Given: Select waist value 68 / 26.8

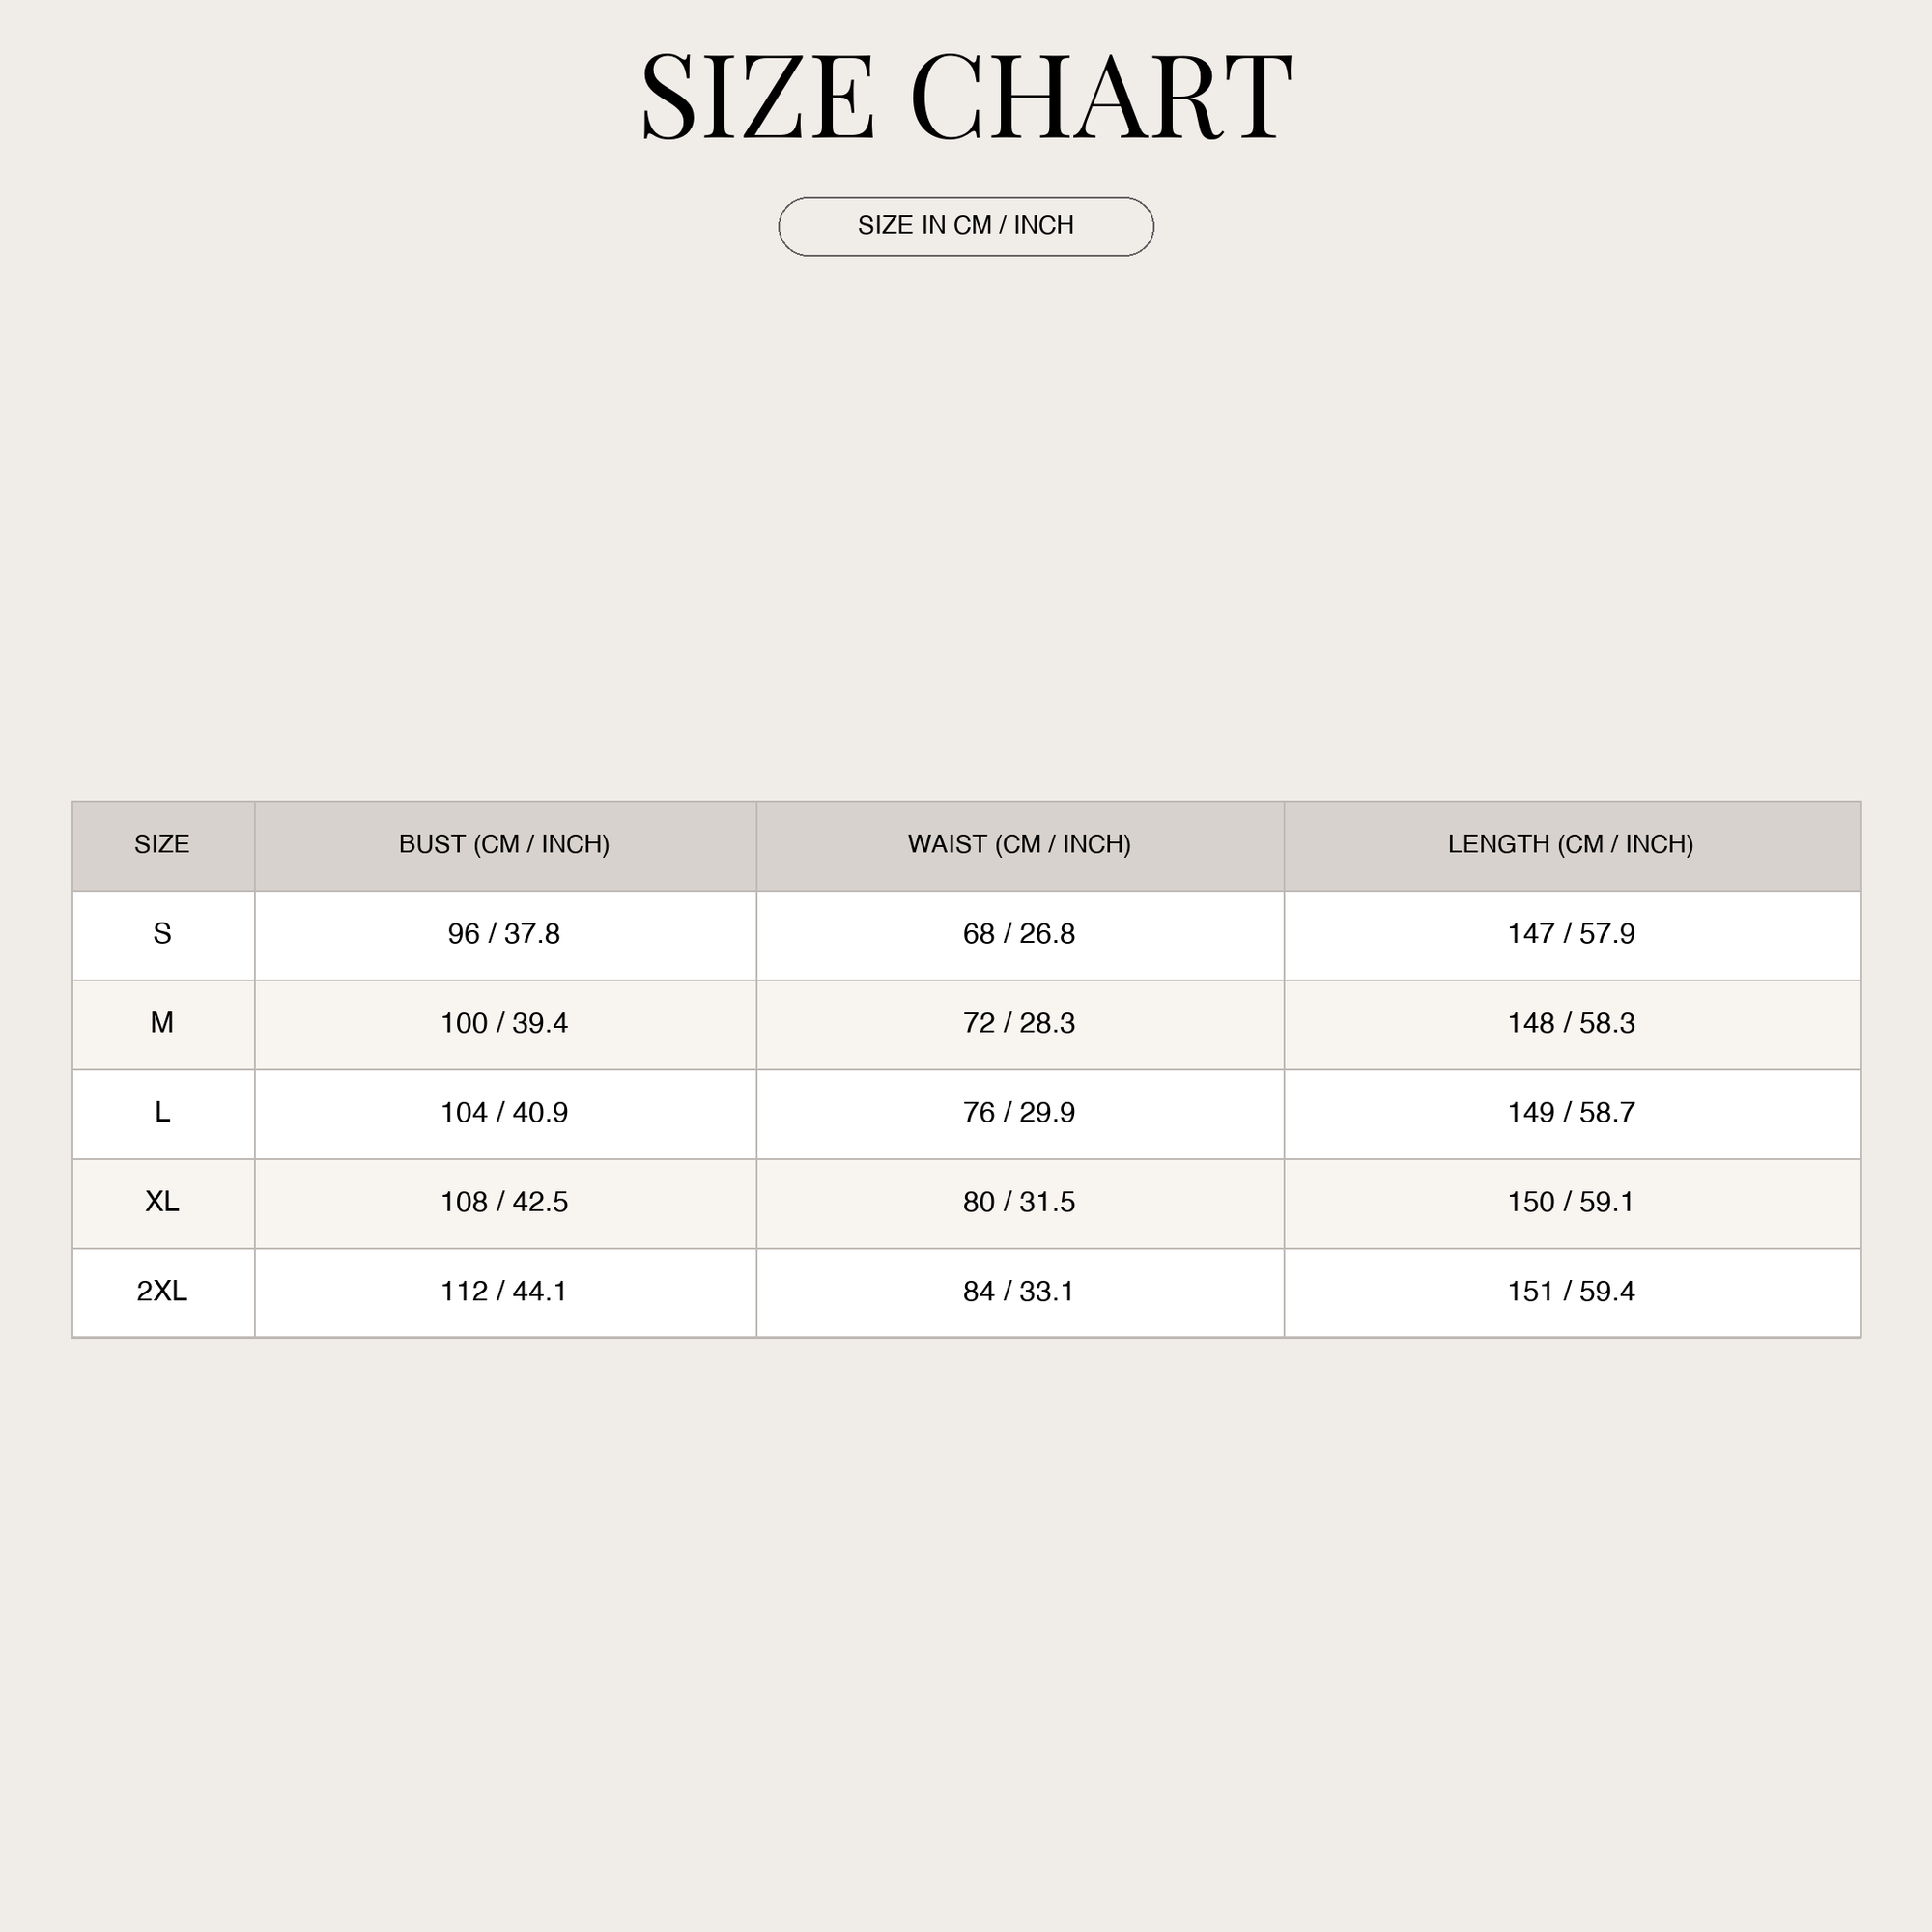Looking at the screenshot, I should coord(1019,934).
